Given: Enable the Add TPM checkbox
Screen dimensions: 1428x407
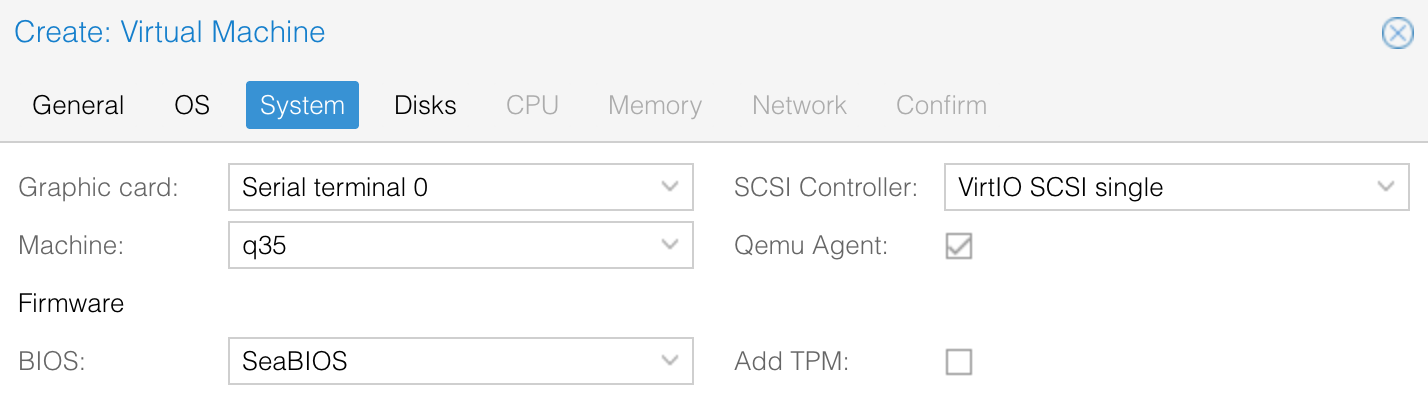Looking at the screenshot, I should [x=959, y=362].
